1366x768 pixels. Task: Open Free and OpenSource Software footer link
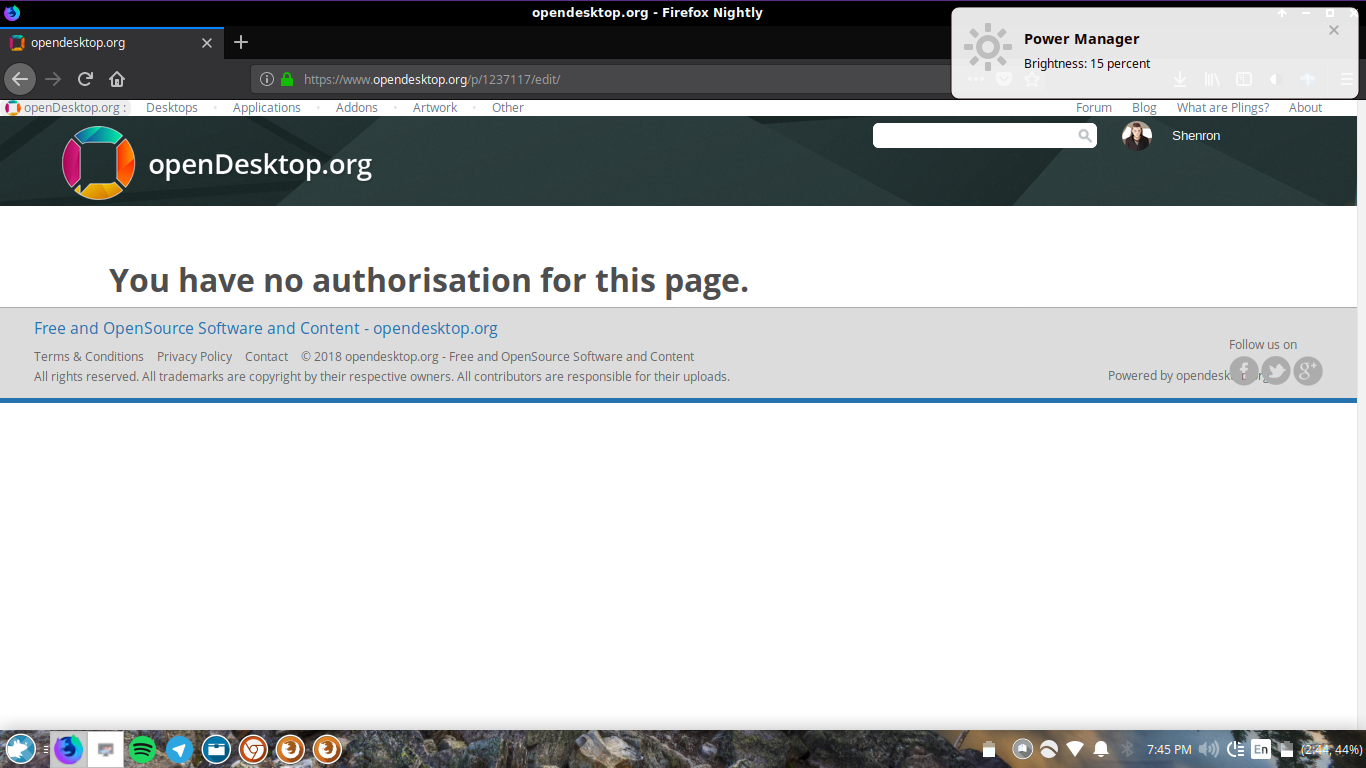click(266, 328)
